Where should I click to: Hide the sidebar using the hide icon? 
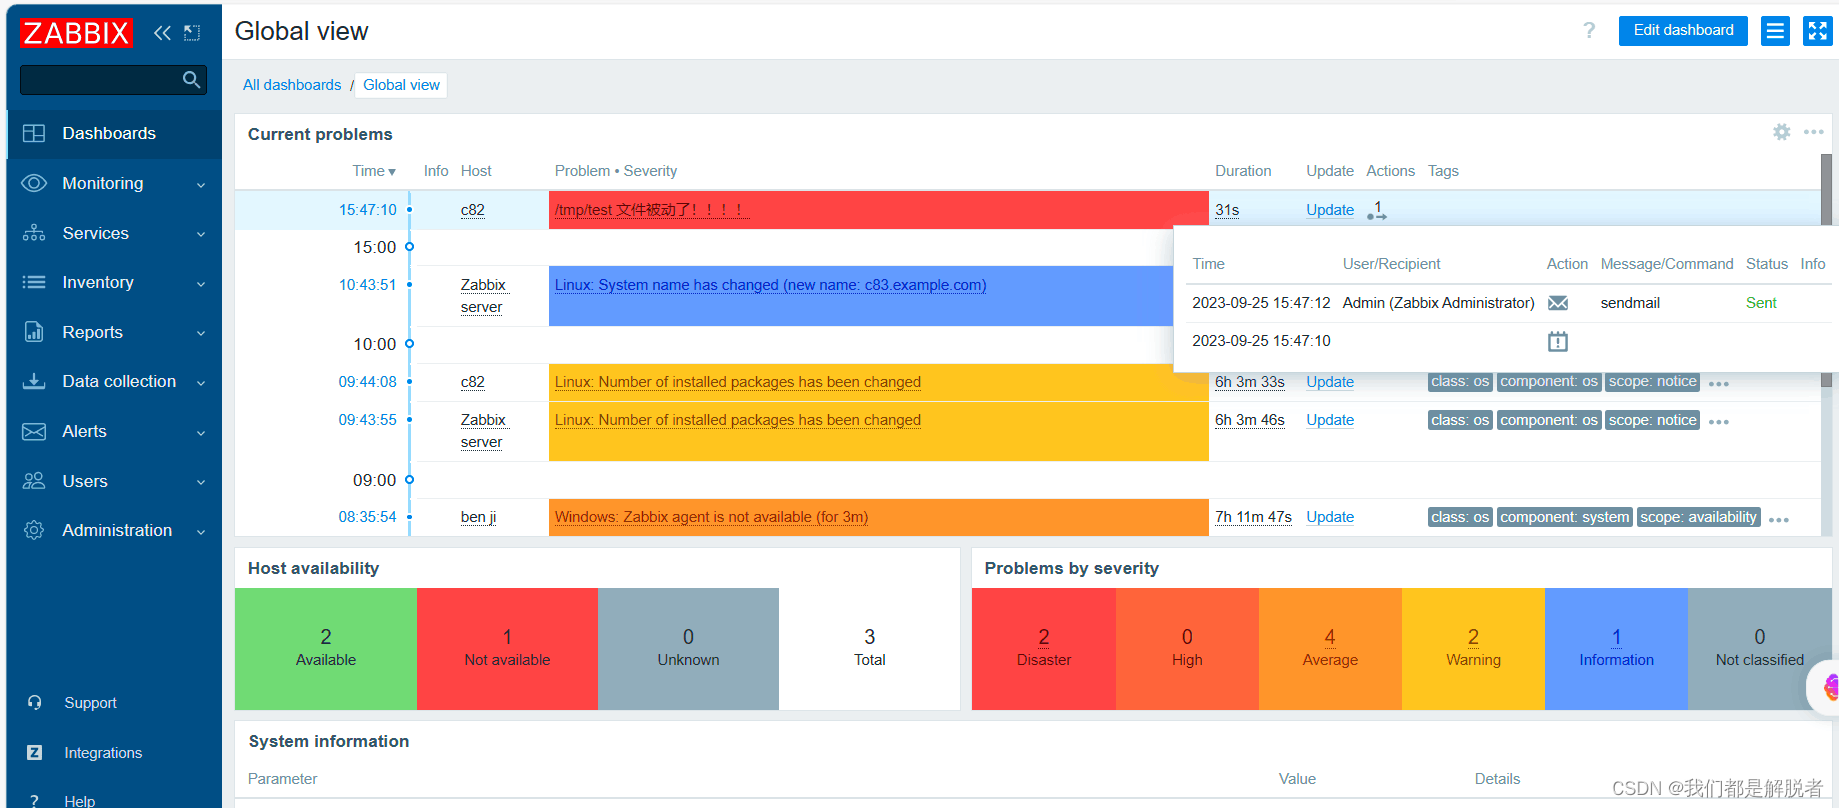click(x=192, y=33)
